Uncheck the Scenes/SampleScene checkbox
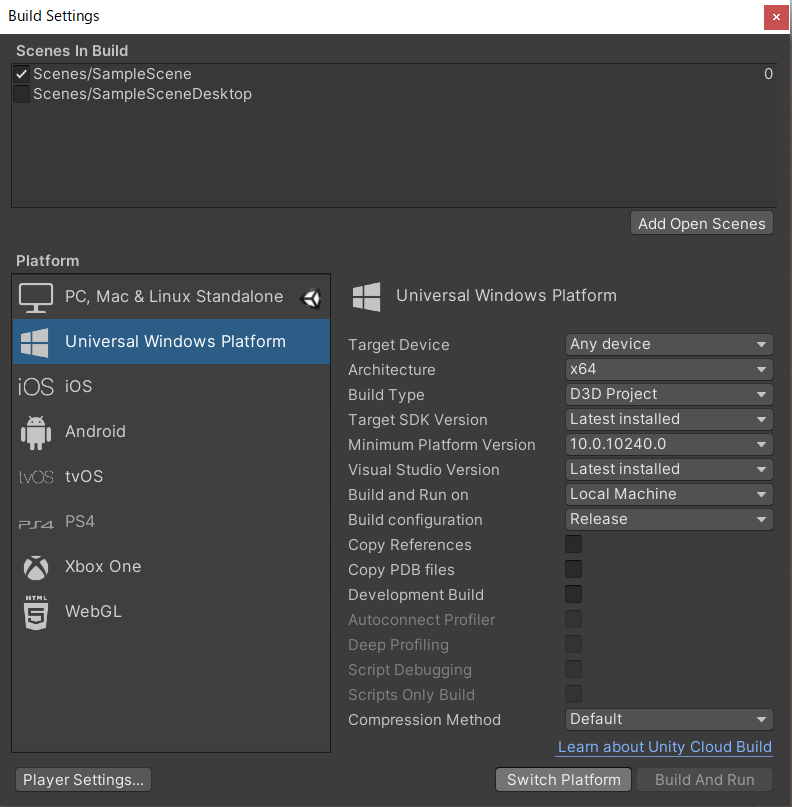This screenshot has height=807, width=792. click(21, 74)
